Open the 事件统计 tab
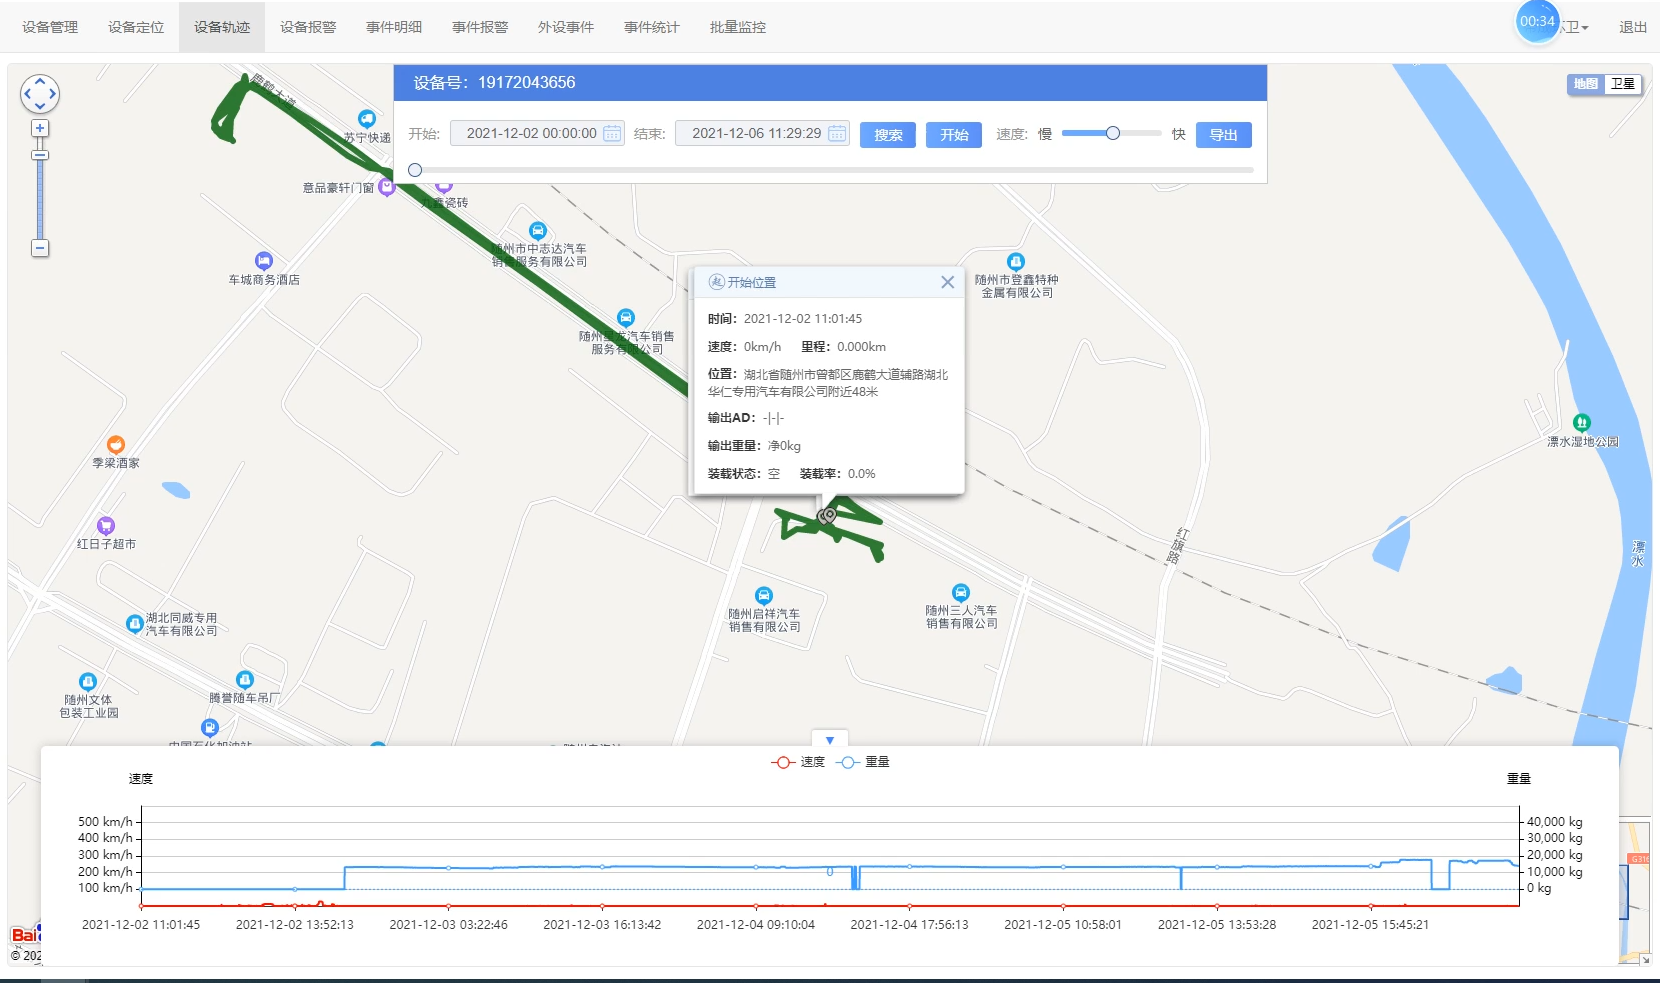This screenshot has width=1660, height=983. click(x=651, y=27)
